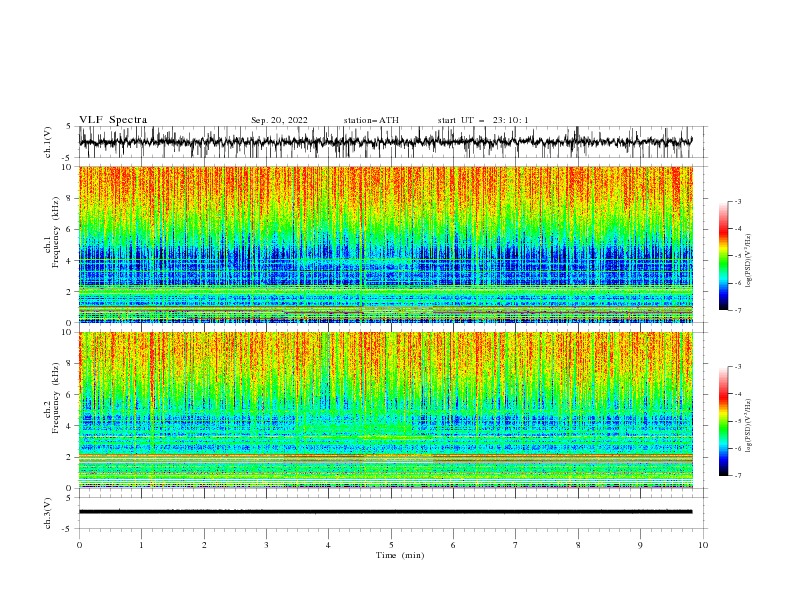Screen dimensions: 792x612
Task: Click the ch.2 spectrogram panel
Action: coord(385,410)
